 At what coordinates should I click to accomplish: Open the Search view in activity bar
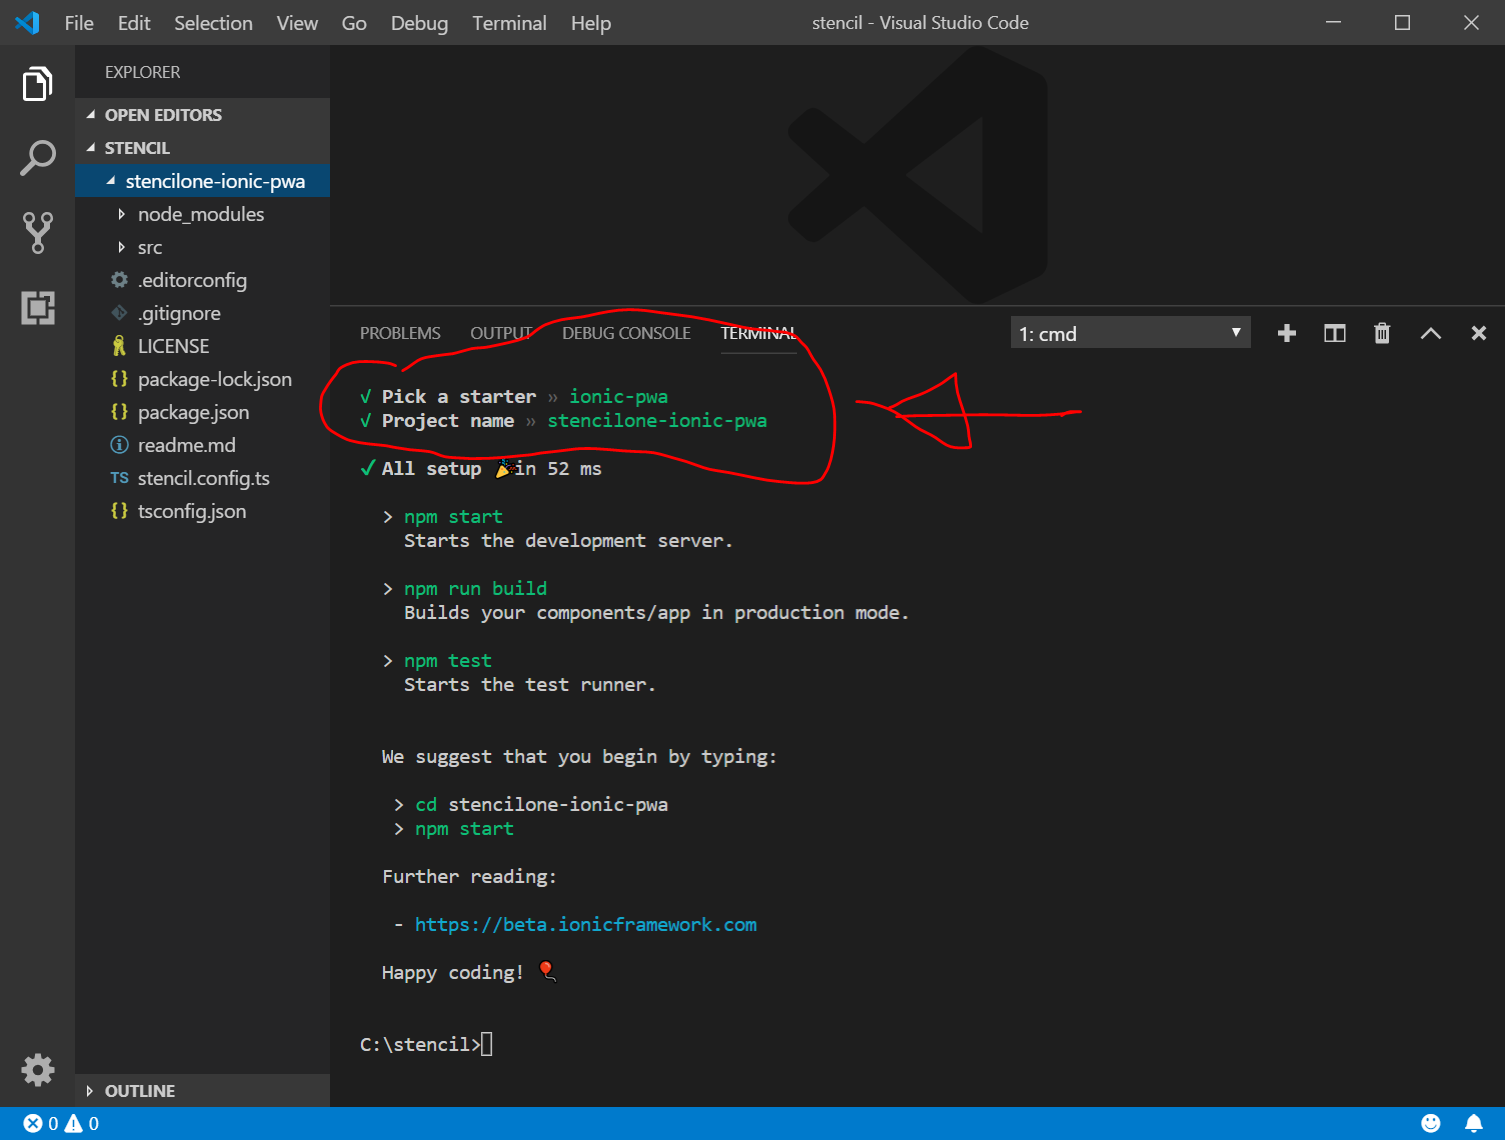click(37, 158)
